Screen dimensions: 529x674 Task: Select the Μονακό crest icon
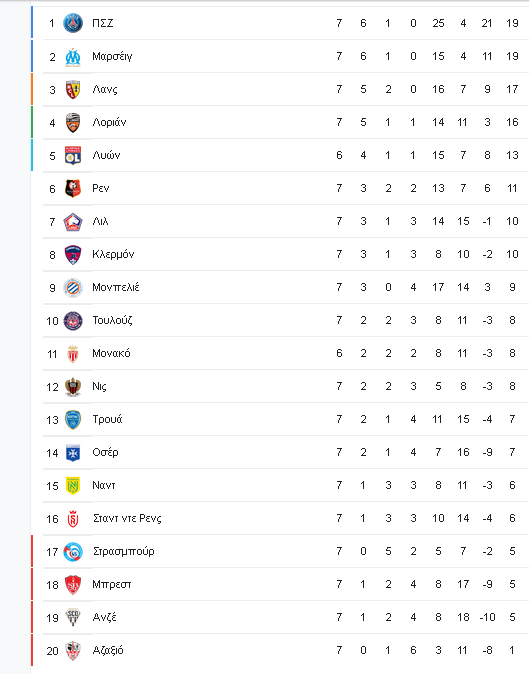(73, 354)
